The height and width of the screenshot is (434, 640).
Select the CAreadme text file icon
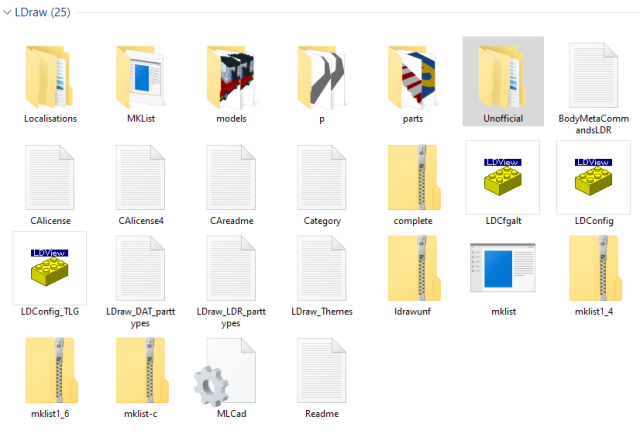pos(231,178)
